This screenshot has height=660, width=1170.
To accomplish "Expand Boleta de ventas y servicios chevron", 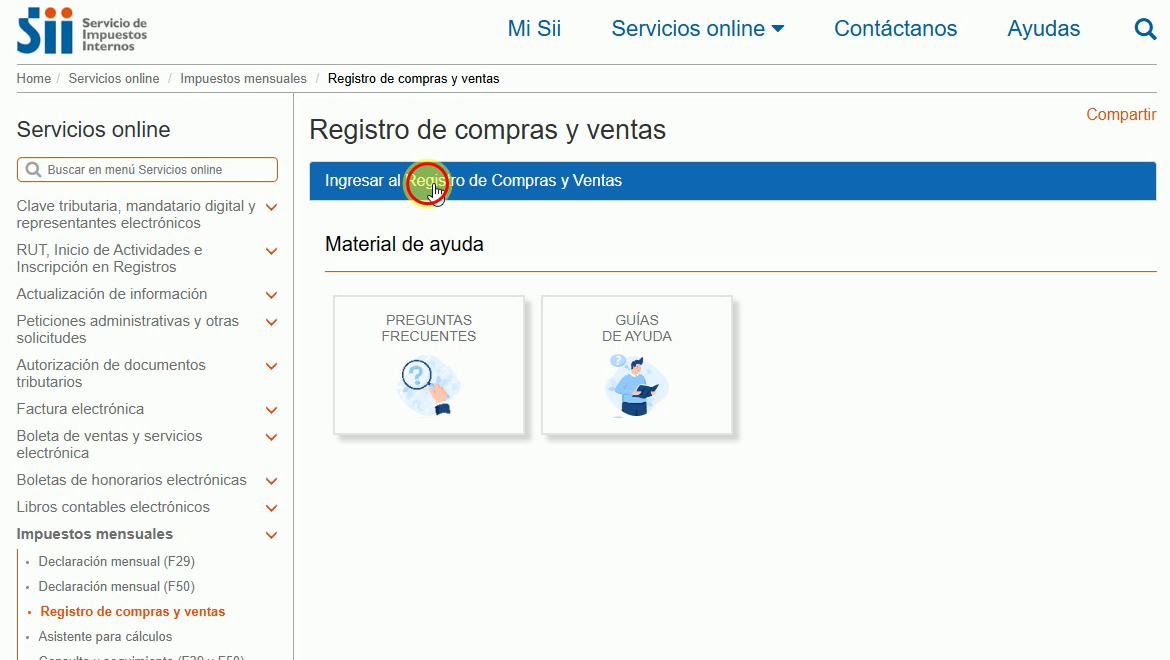I will pyautogui.click(x=272, y=437).
